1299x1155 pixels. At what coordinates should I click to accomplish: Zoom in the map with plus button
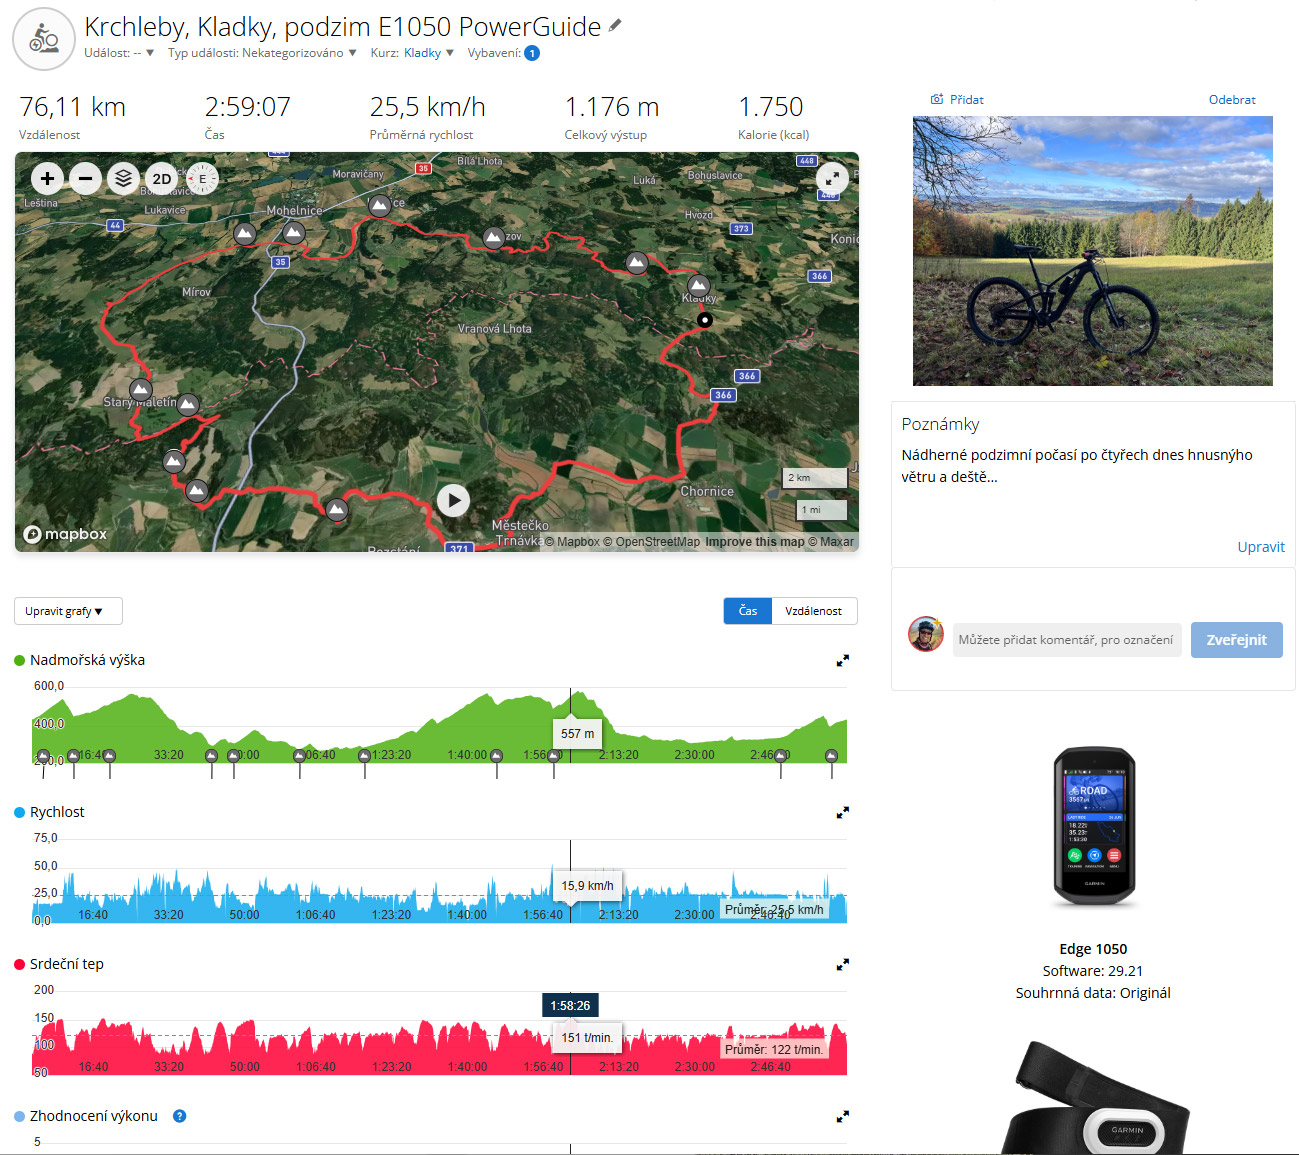47,179
